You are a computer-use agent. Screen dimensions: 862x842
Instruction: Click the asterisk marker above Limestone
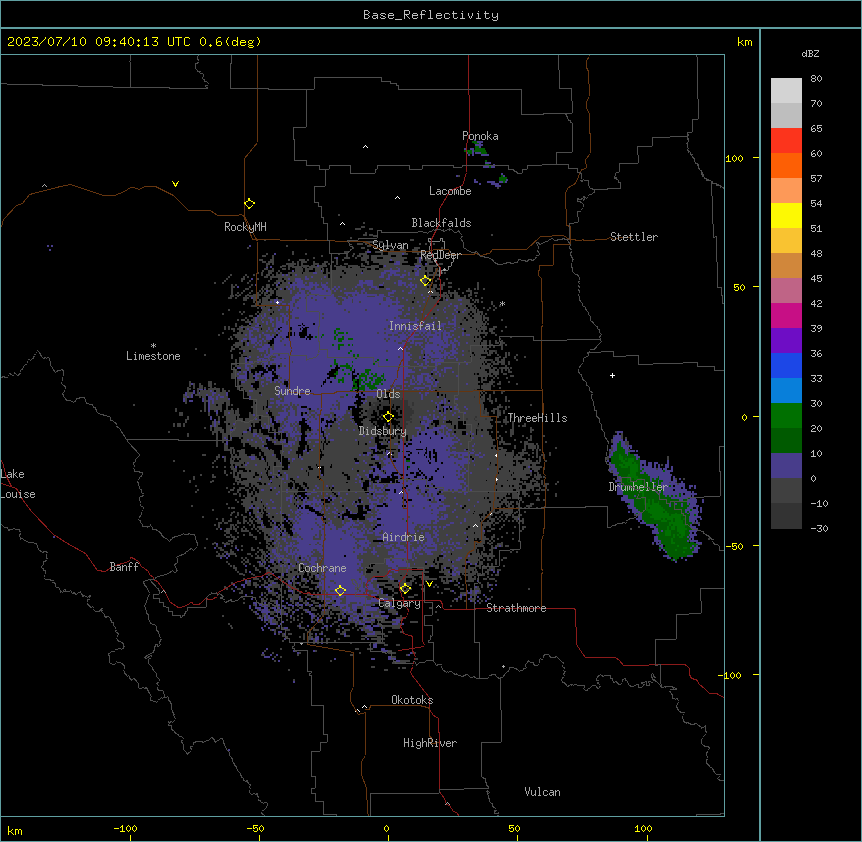click(153, 346)
